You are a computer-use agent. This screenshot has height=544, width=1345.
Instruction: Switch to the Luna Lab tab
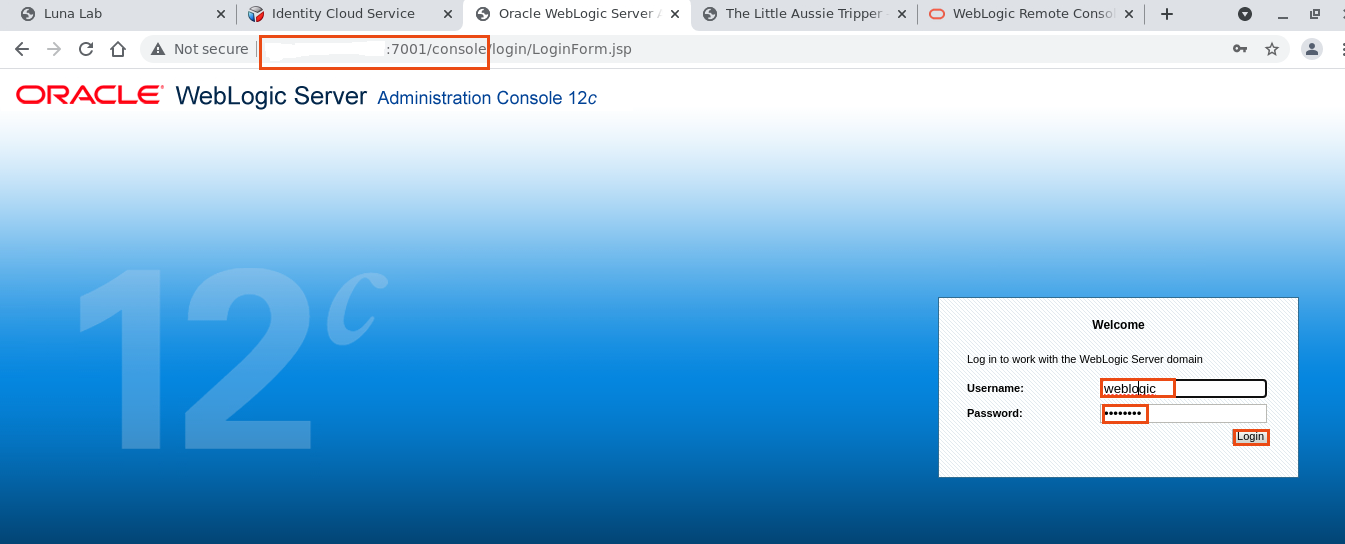click(120, 14)
